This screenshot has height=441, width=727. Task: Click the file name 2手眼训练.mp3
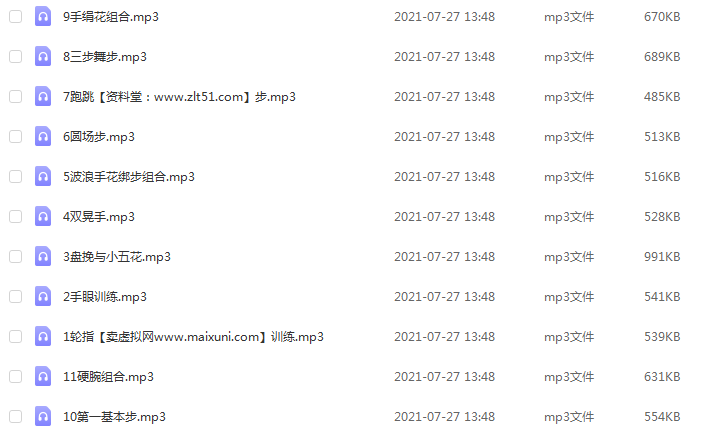point(105,297)
